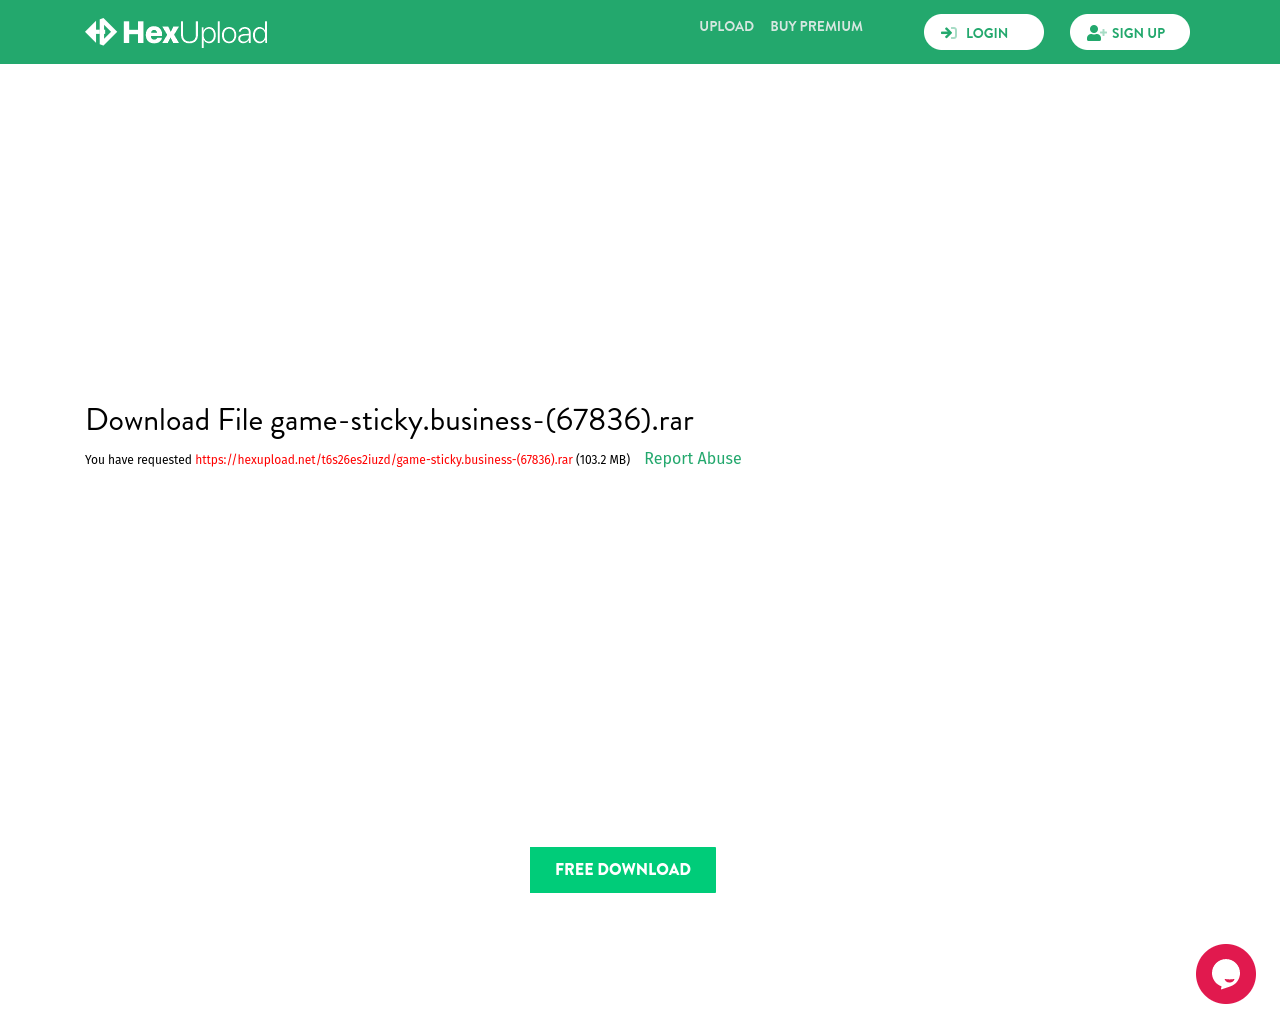Click the (103.2 MB) file size text

(603, 460)
